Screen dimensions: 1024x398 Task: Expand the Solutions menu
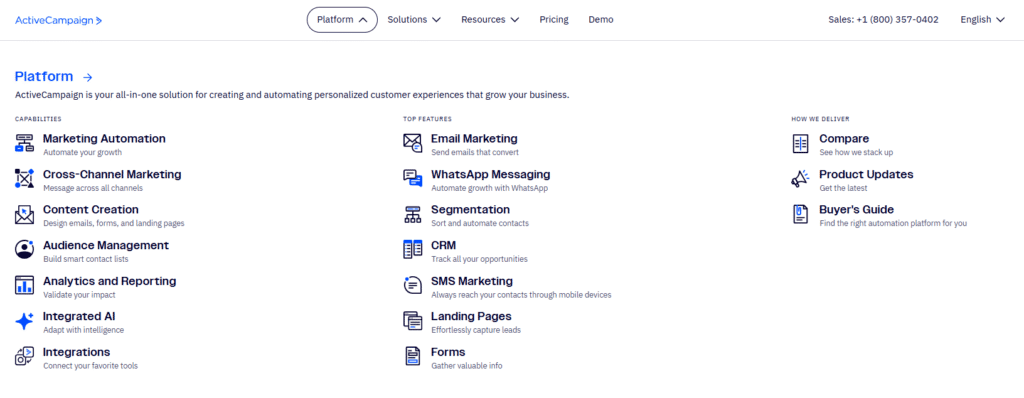point(414,20)
